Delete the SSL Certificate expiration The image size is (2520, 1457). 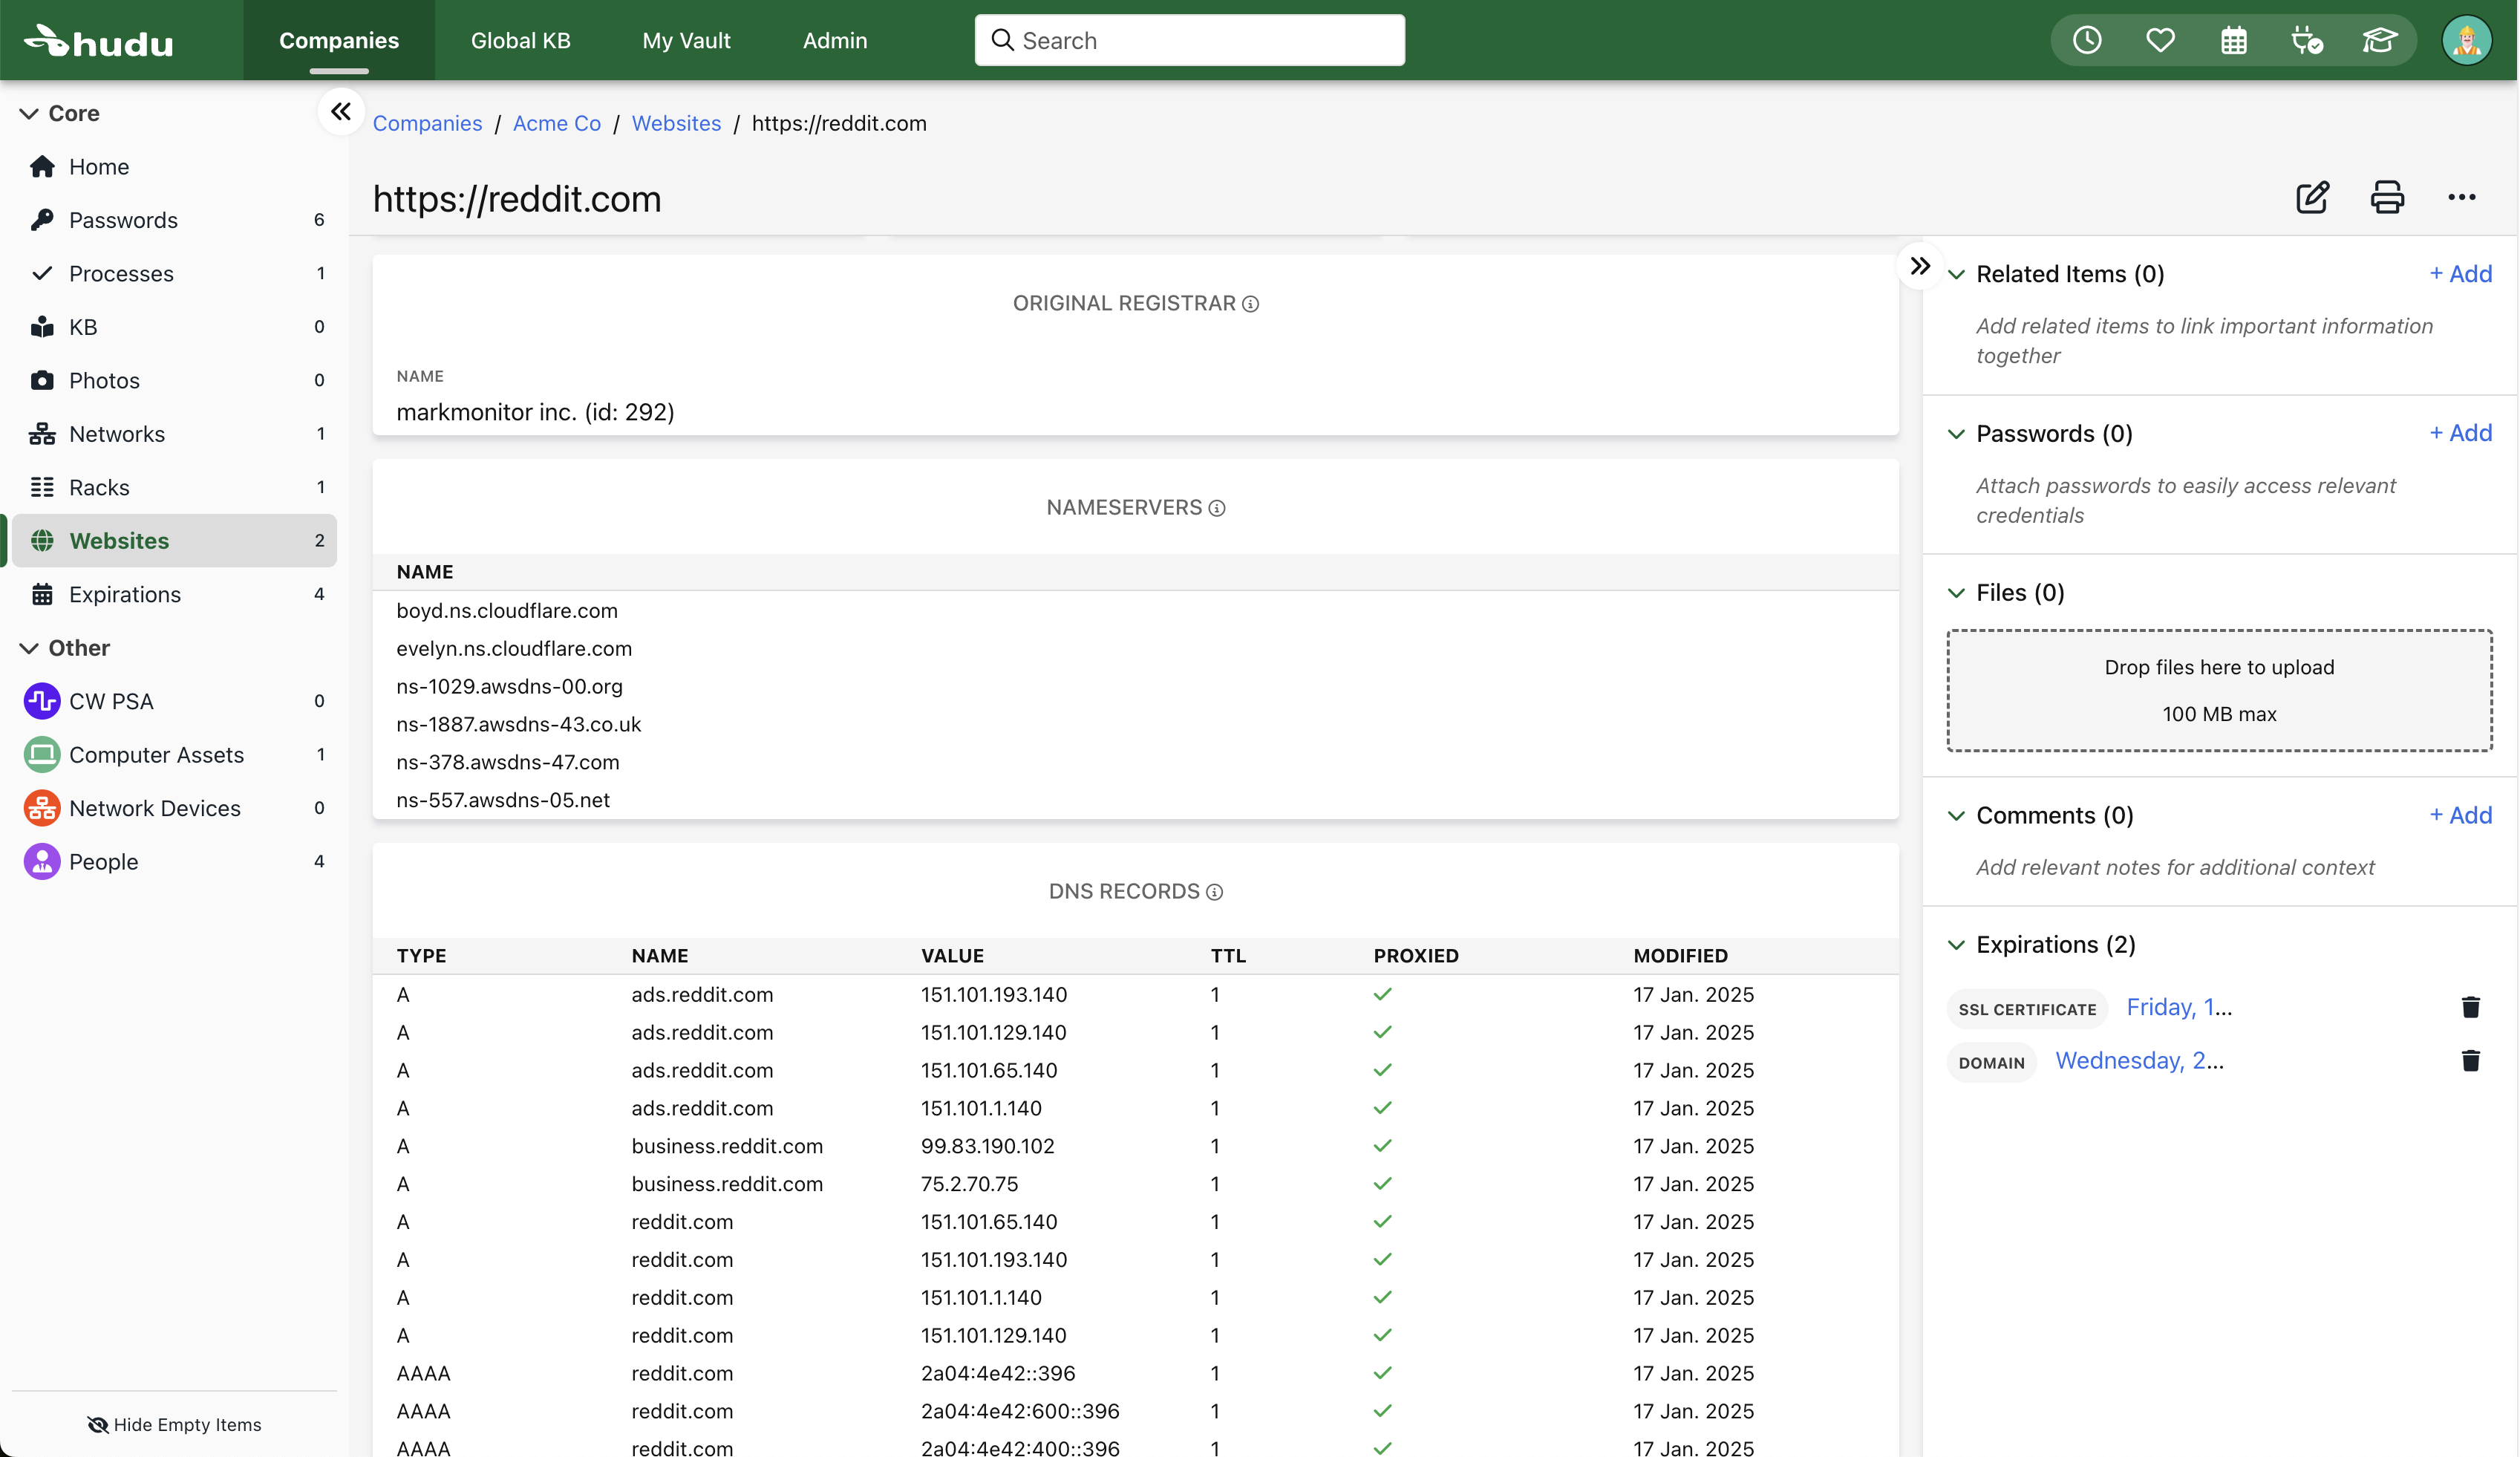pyautogui.click(x=2470, y=1007)
